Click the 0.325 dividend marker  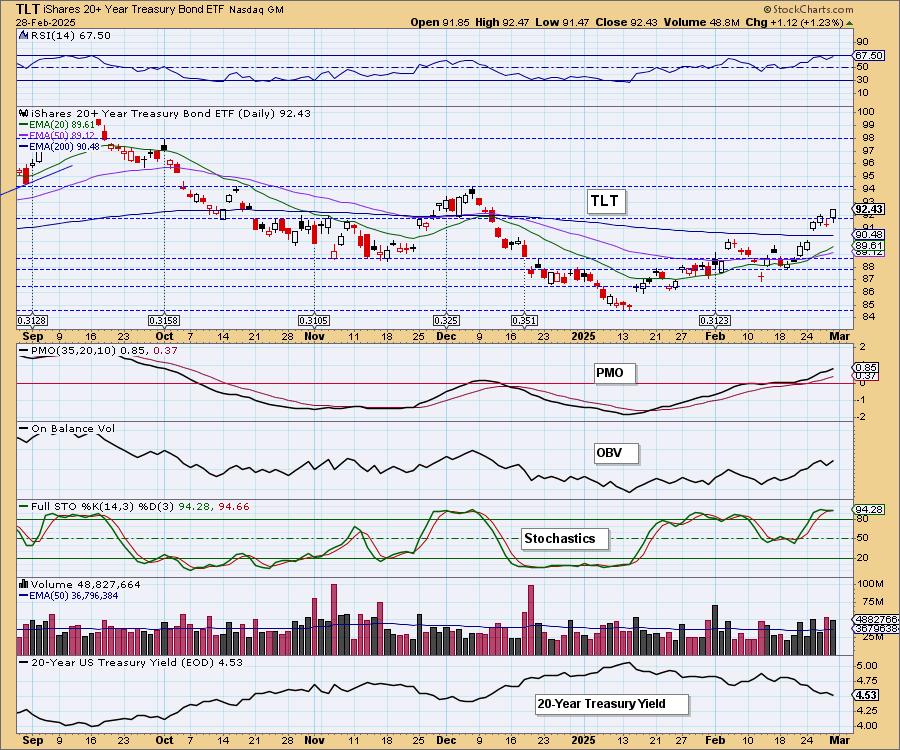coord(446,320)
